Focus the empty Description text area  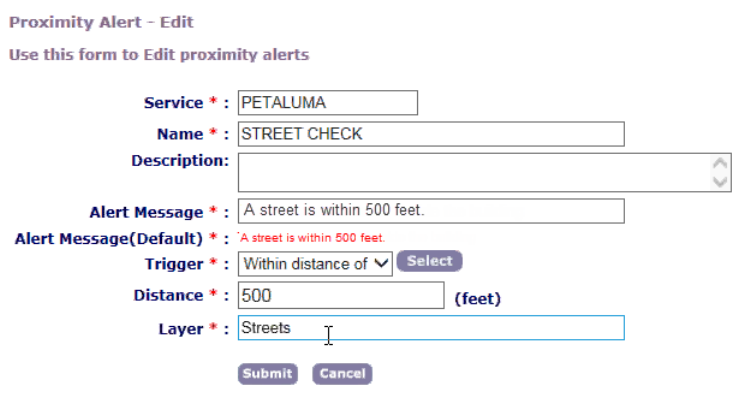474,172
